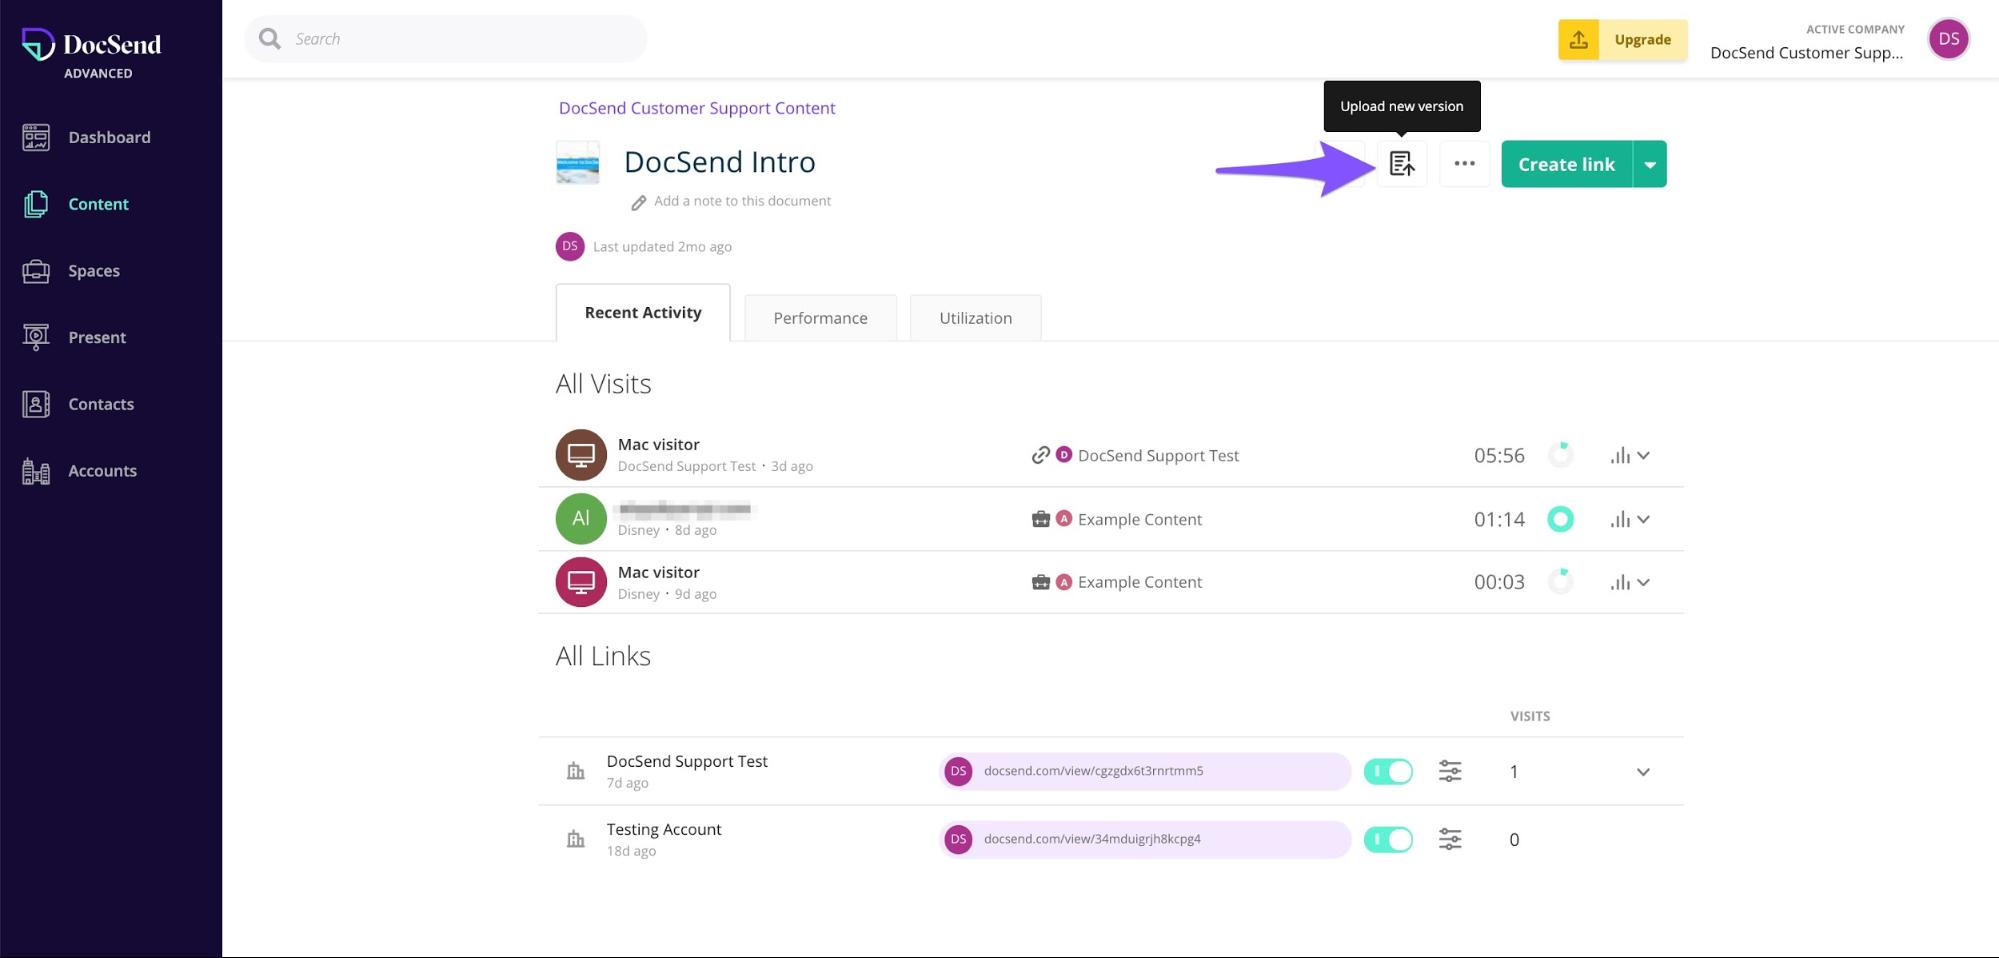
Task: Click completion ring for 05:56 visit
Action: click(x=1560, y=455)
